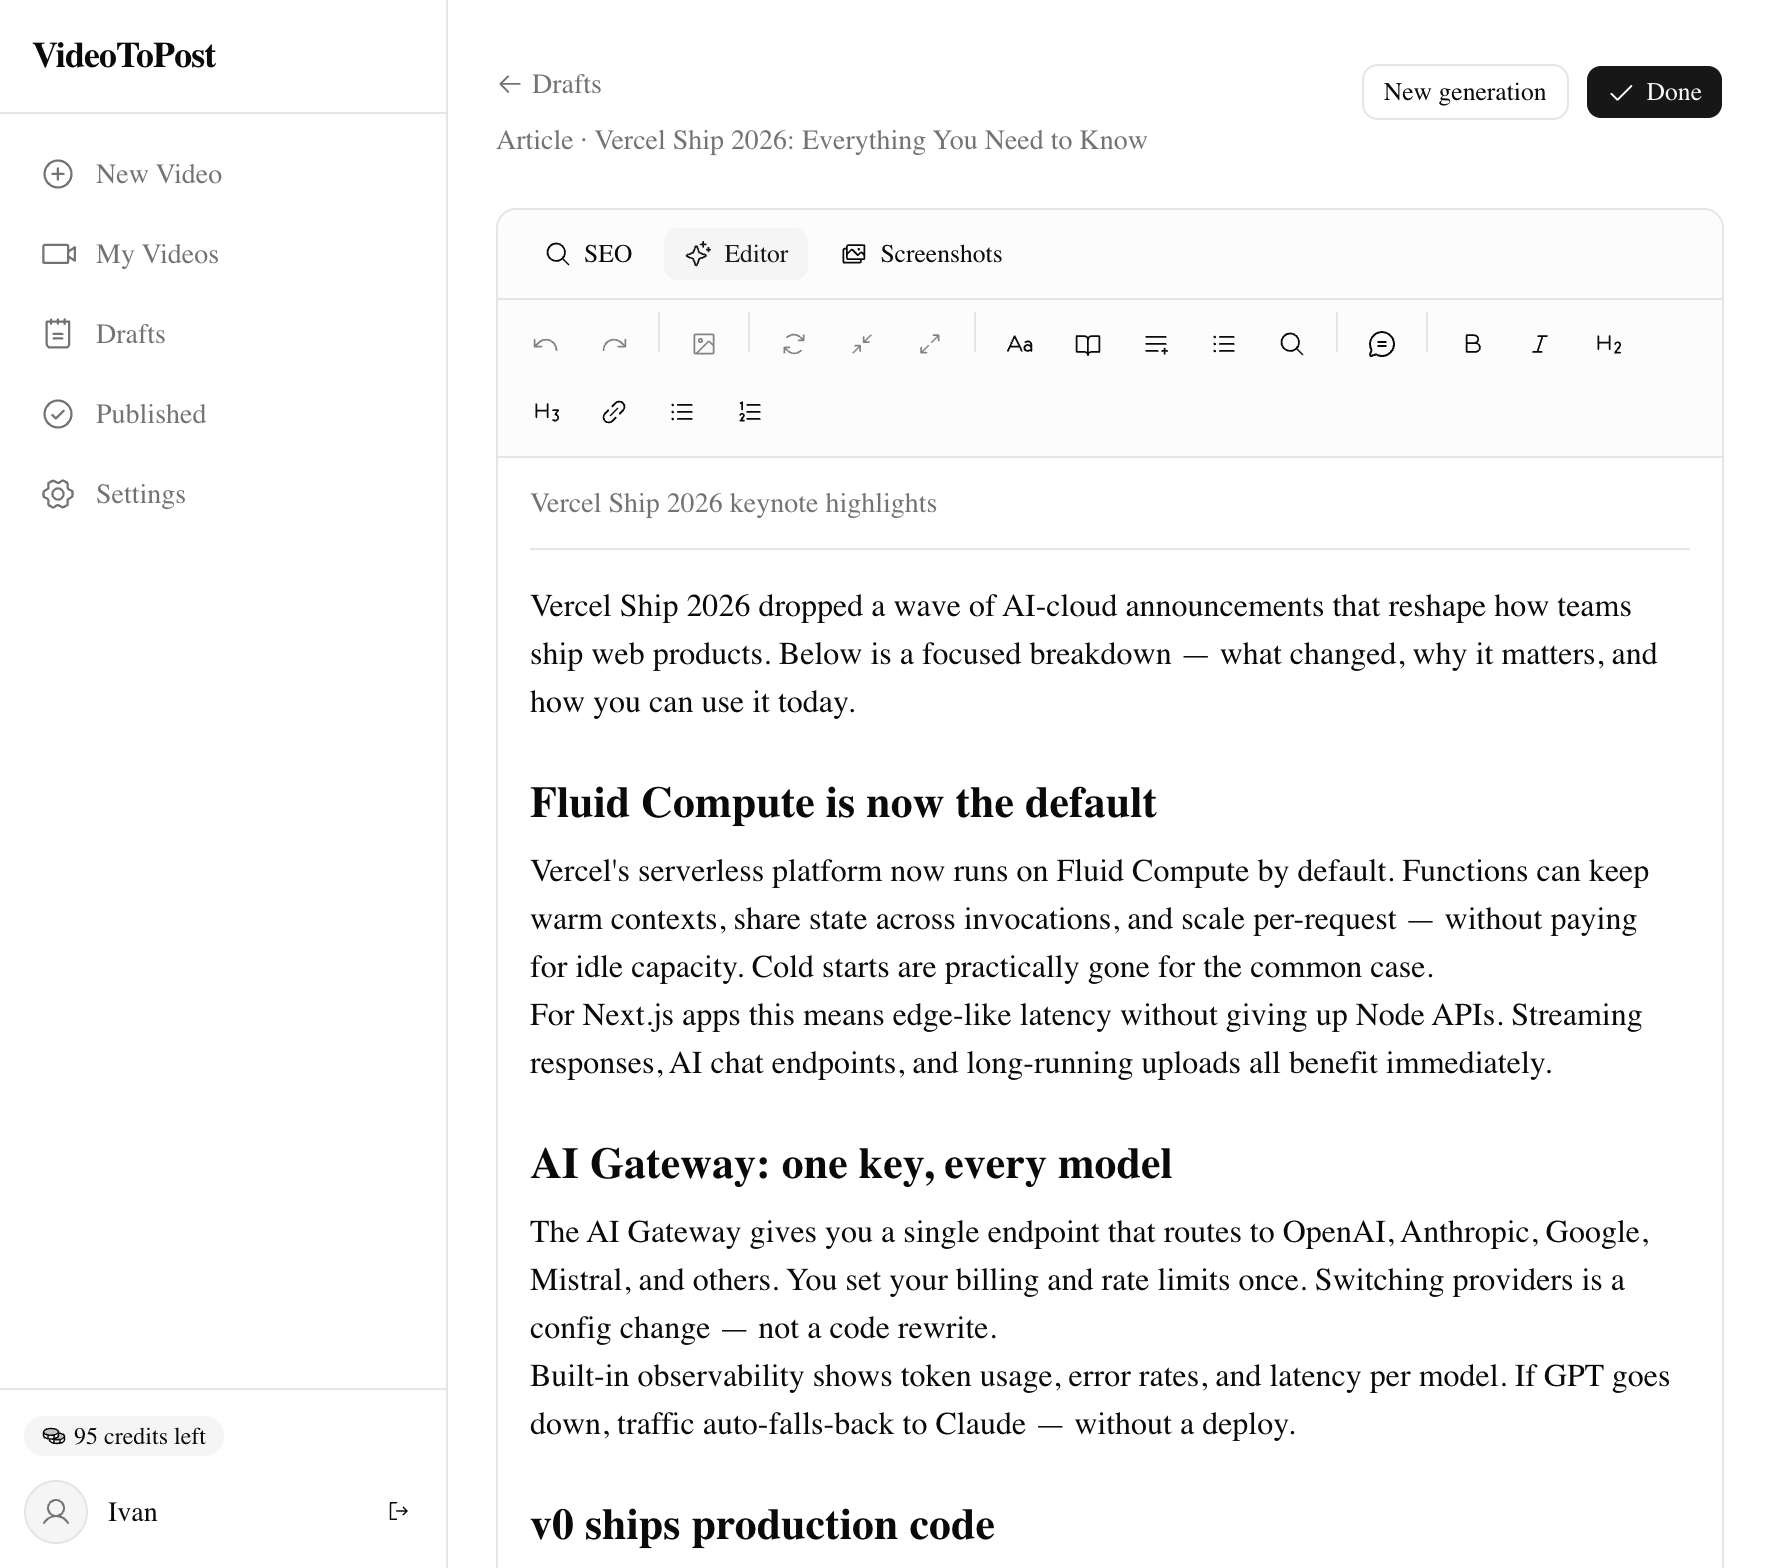The height and width of the screenshot is (1568, 1772).
Task: Click the 'AI Gateway: one key, every model' heading
Action: click(851, 1164)
